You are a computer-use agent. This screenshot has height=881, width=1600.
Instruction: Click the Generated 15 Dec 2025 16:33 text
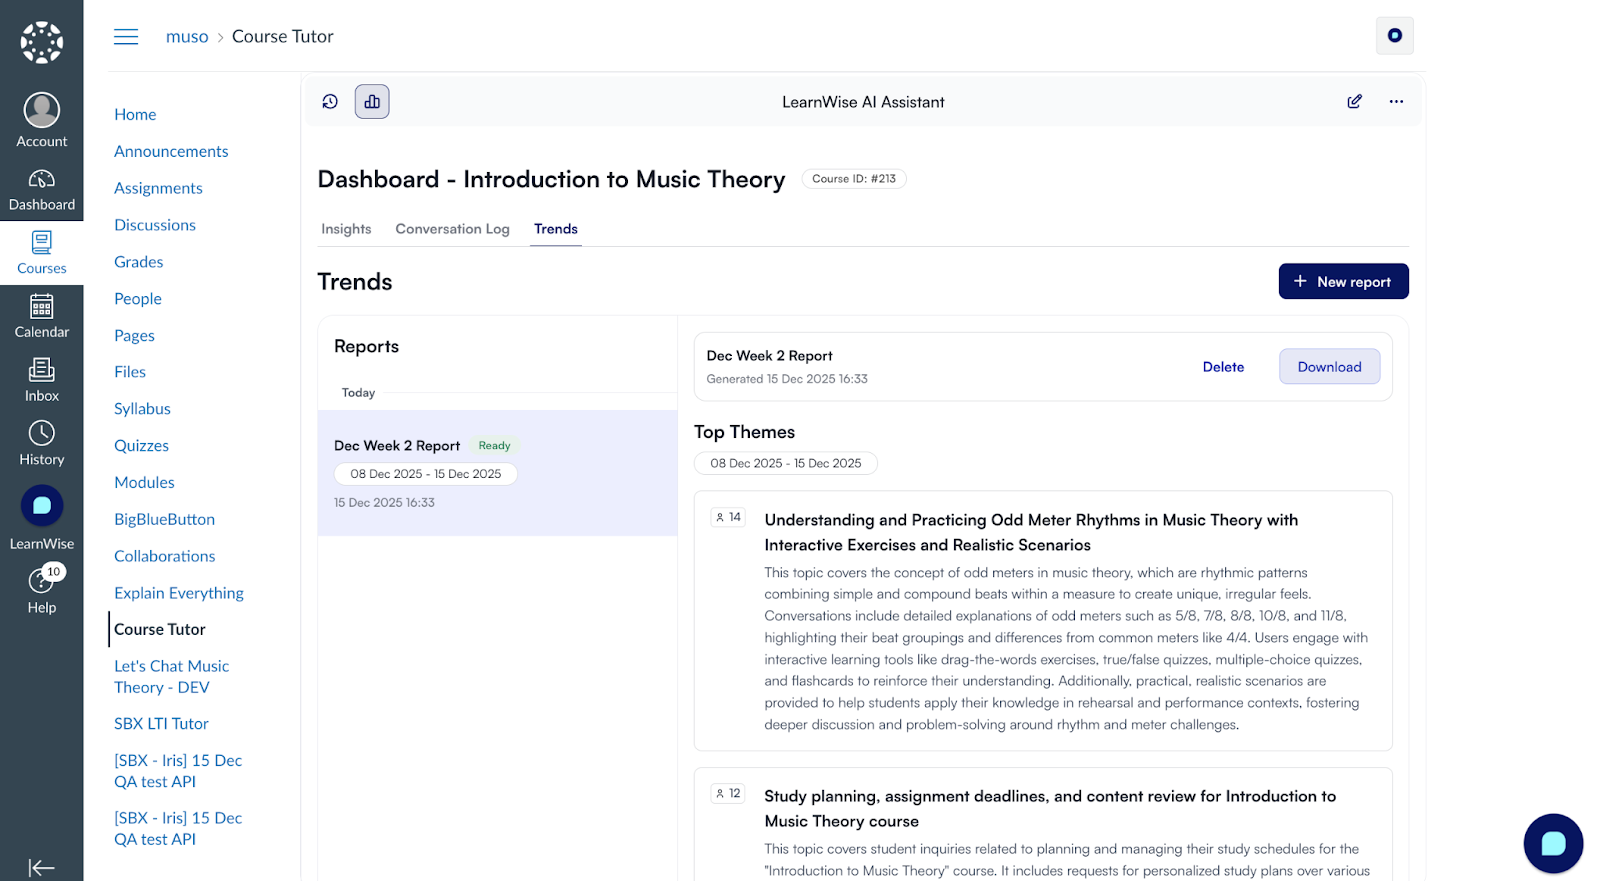[787, 380]
